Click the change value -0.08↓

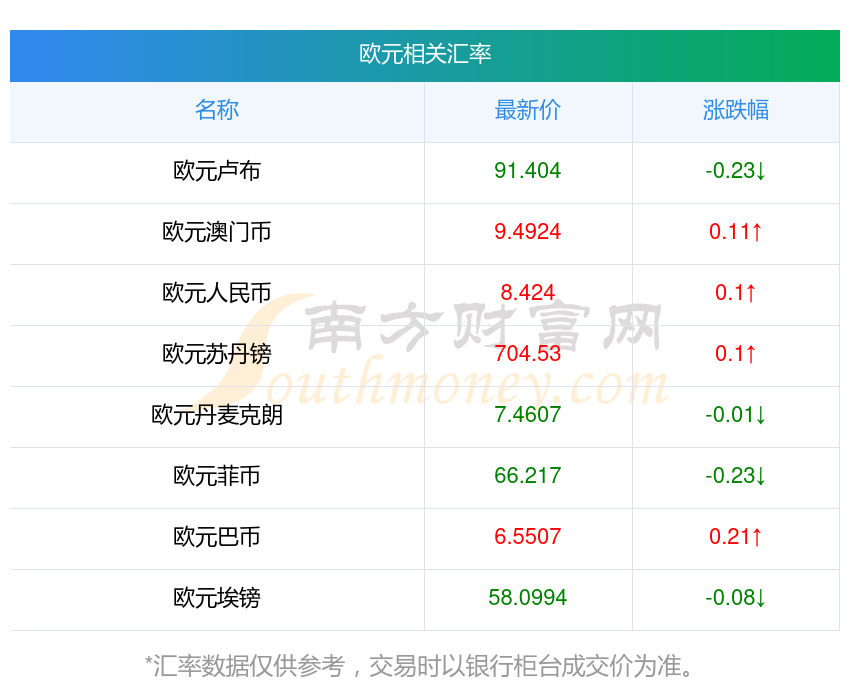(736, 598)
